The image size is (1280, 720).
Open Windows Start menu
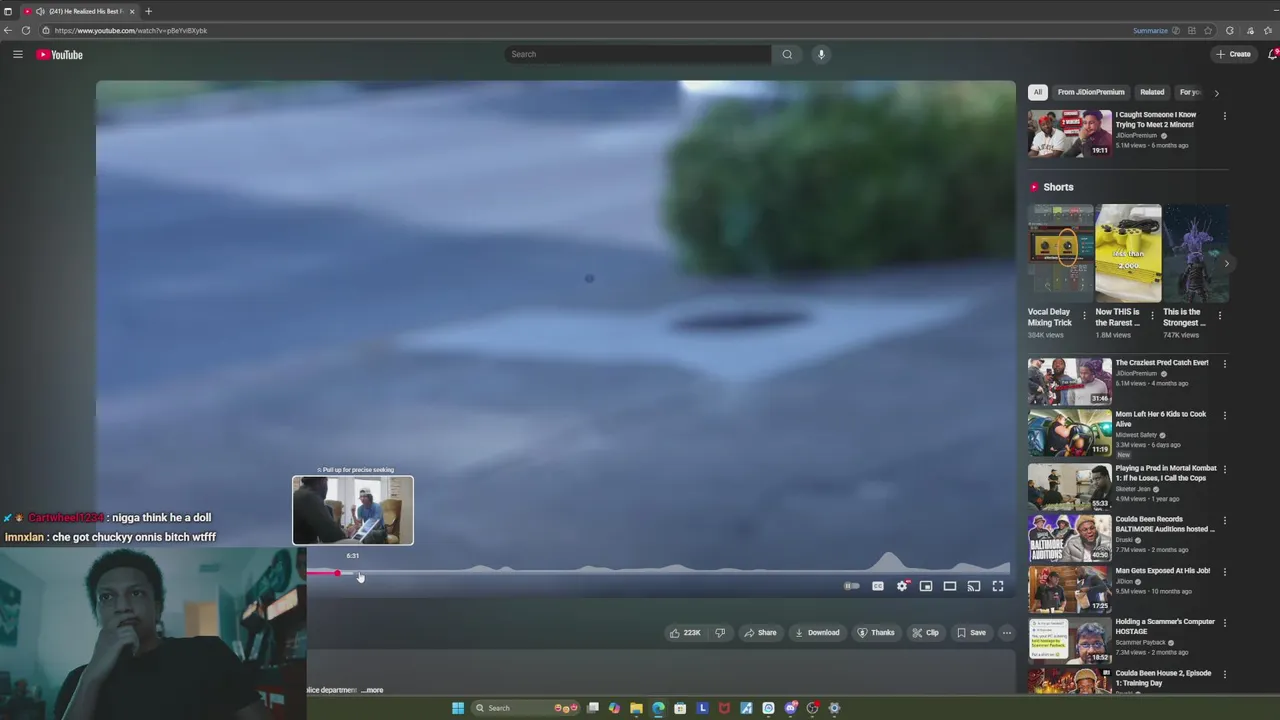click(x=458, y=708)
